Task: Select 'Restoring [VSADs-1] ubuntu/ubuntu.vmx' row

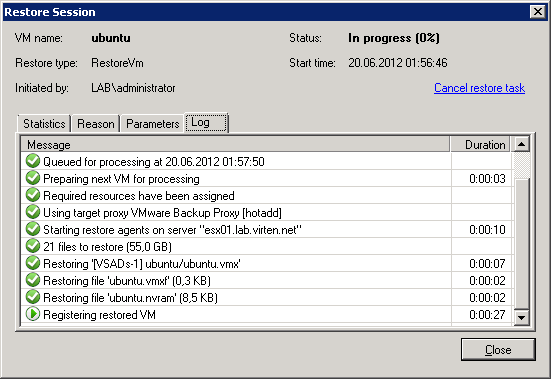Action: tap(266, 263)
